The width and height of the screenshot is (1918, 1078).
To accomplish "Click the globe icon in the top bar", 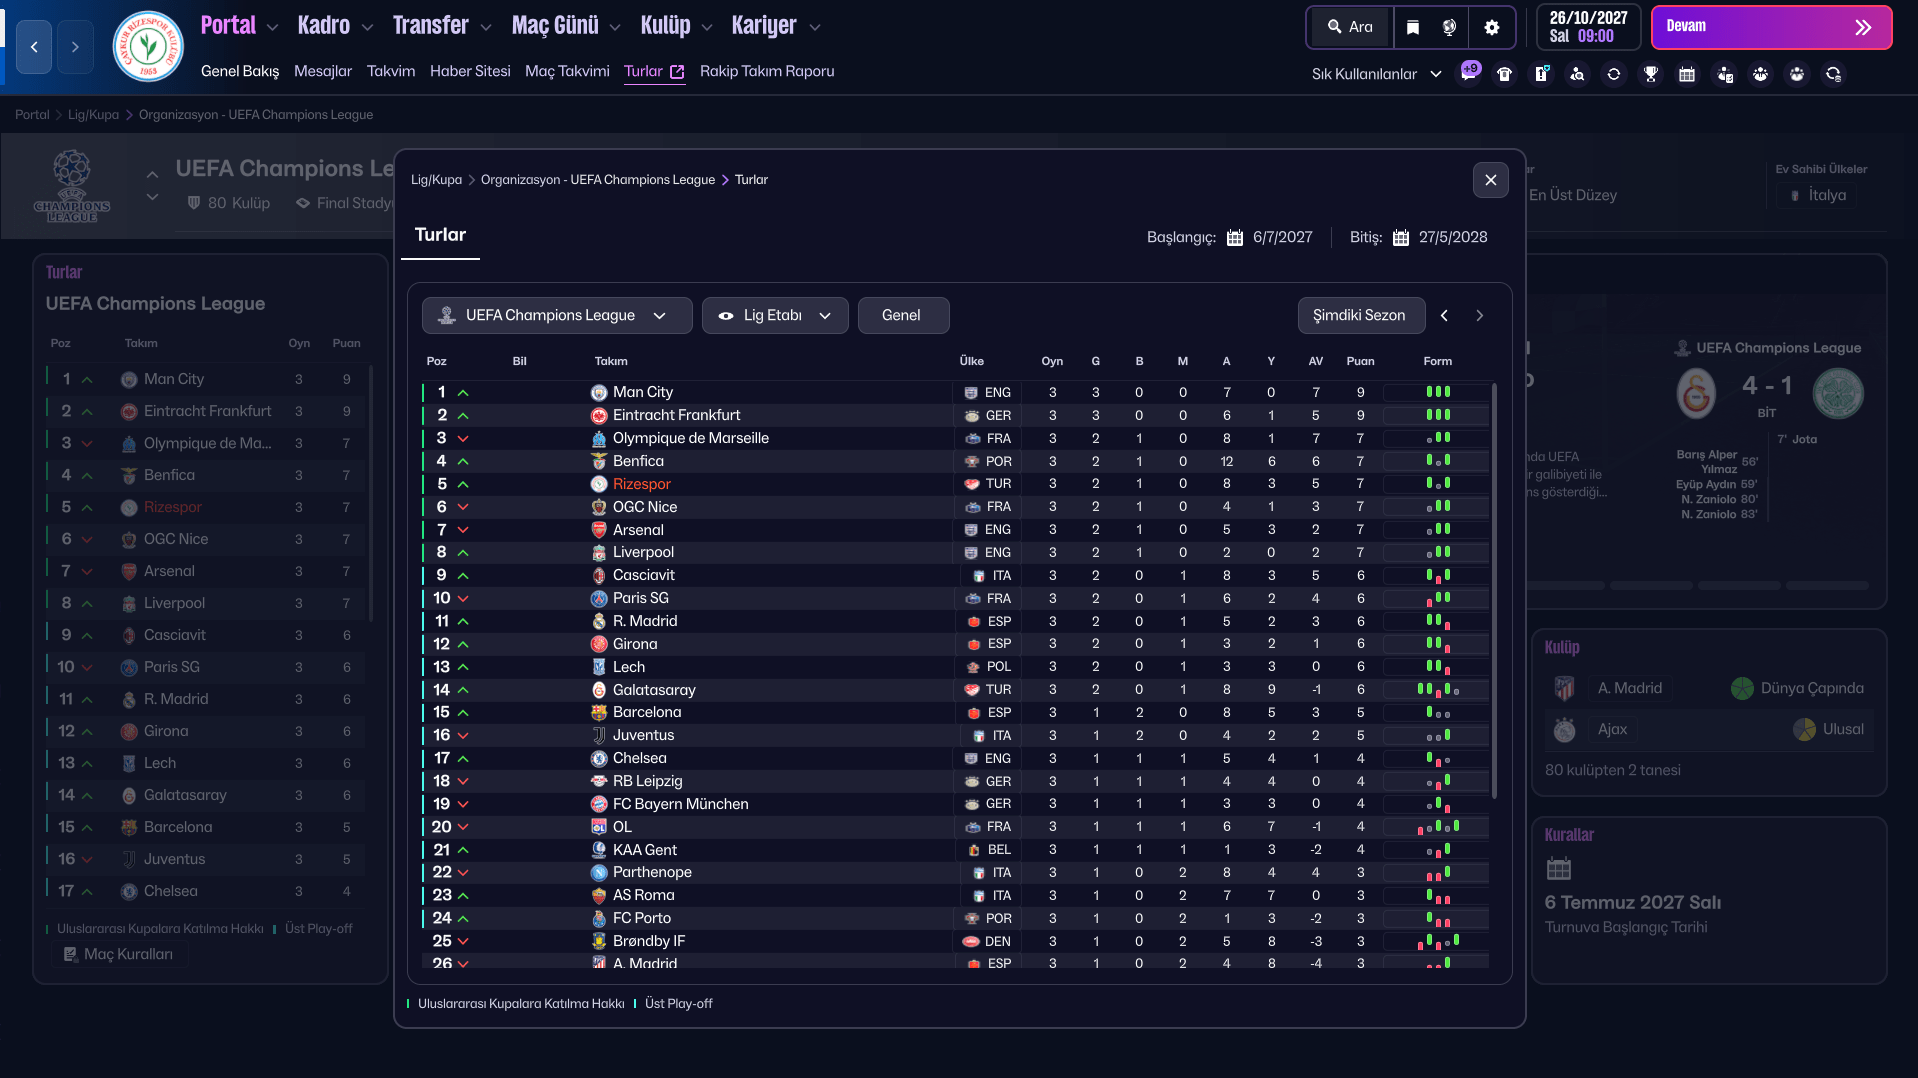I will click(x=1449, y=27).
